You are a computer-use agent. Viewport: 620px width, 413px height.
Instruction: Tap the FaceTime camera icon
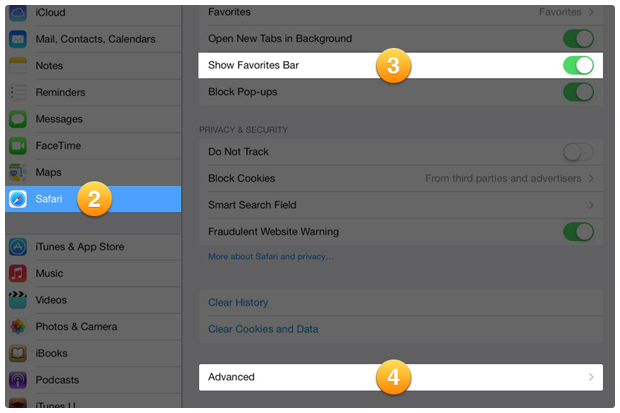(x=18, y=146)
